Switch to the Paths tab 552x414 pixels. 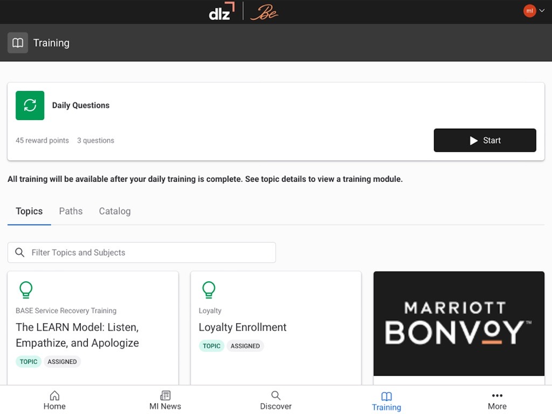[71, 211]
